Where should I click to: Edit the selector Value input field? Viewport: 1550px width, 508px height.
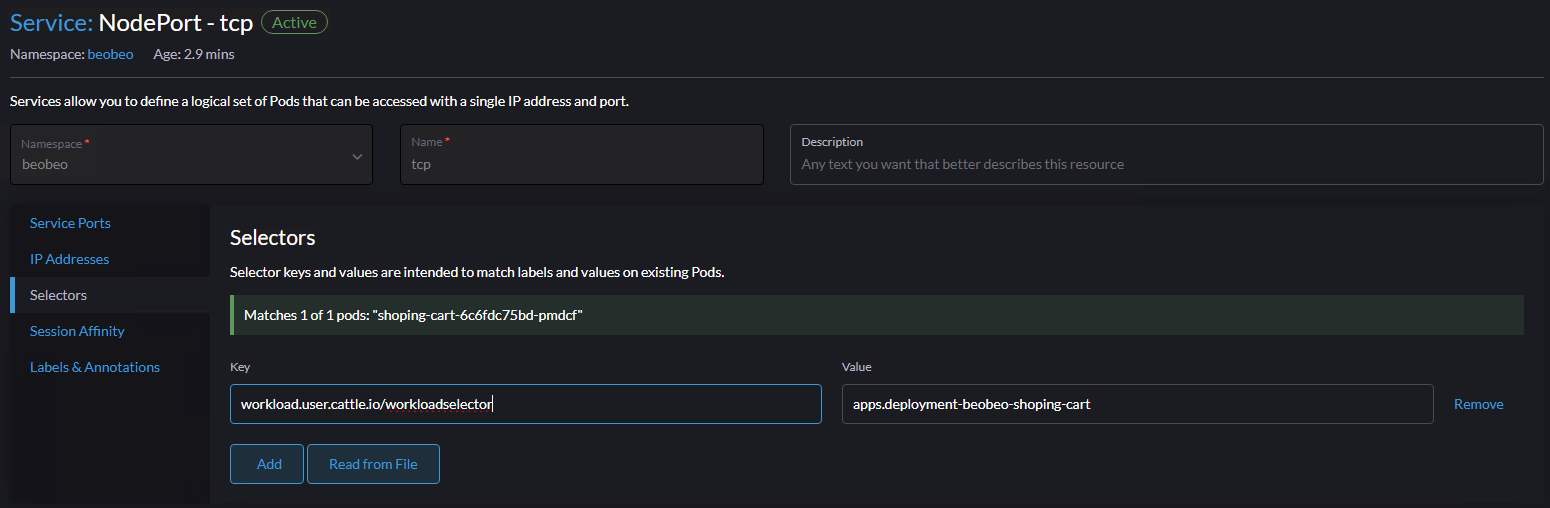click(1137, 404)
